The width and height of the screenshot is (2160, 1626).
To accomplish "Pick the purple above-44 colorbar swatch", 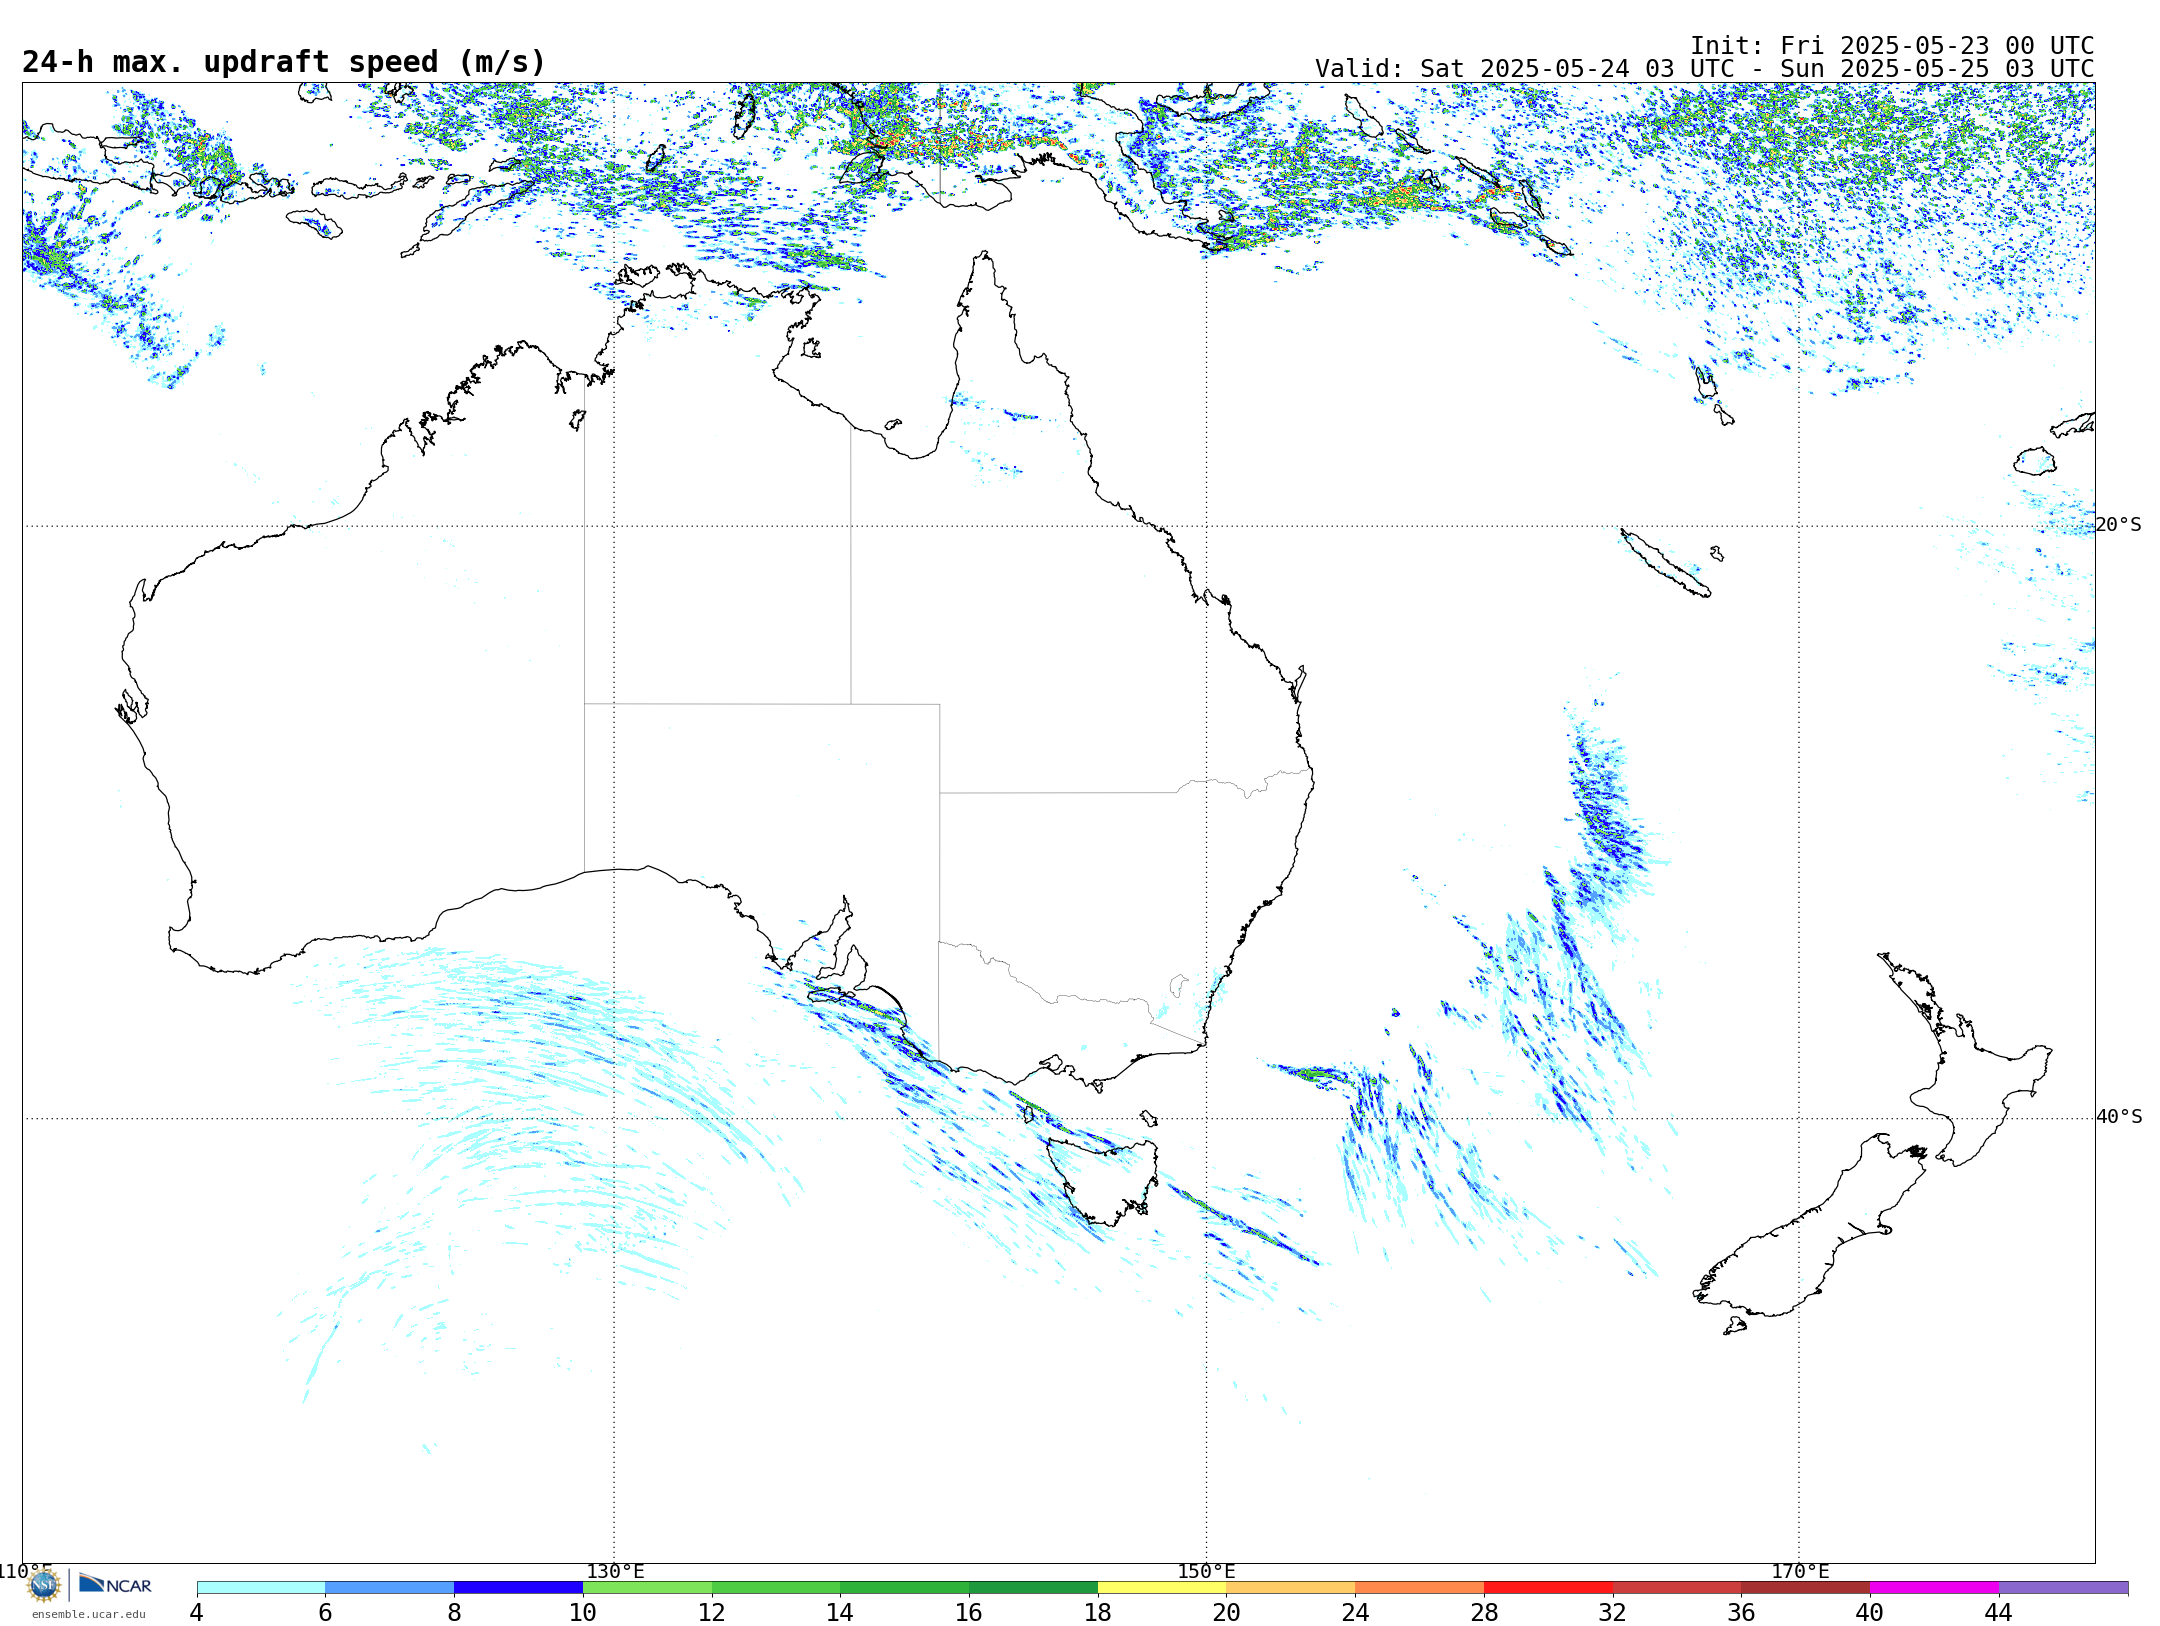I will coord(2064,1588).
